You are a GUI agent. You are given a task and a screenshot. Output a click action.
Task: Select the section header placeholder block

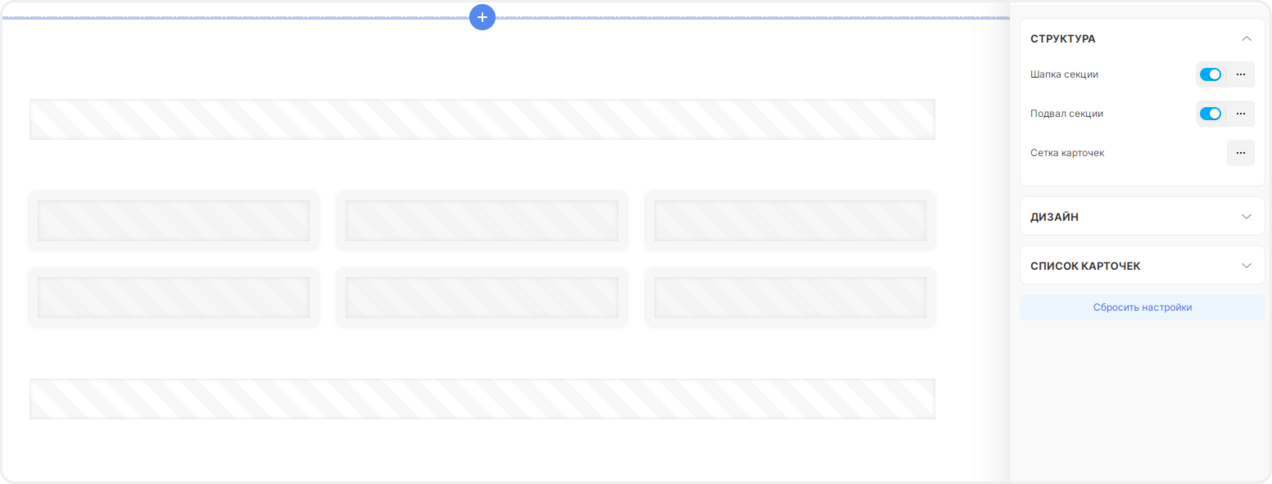[x=482, y=119]
